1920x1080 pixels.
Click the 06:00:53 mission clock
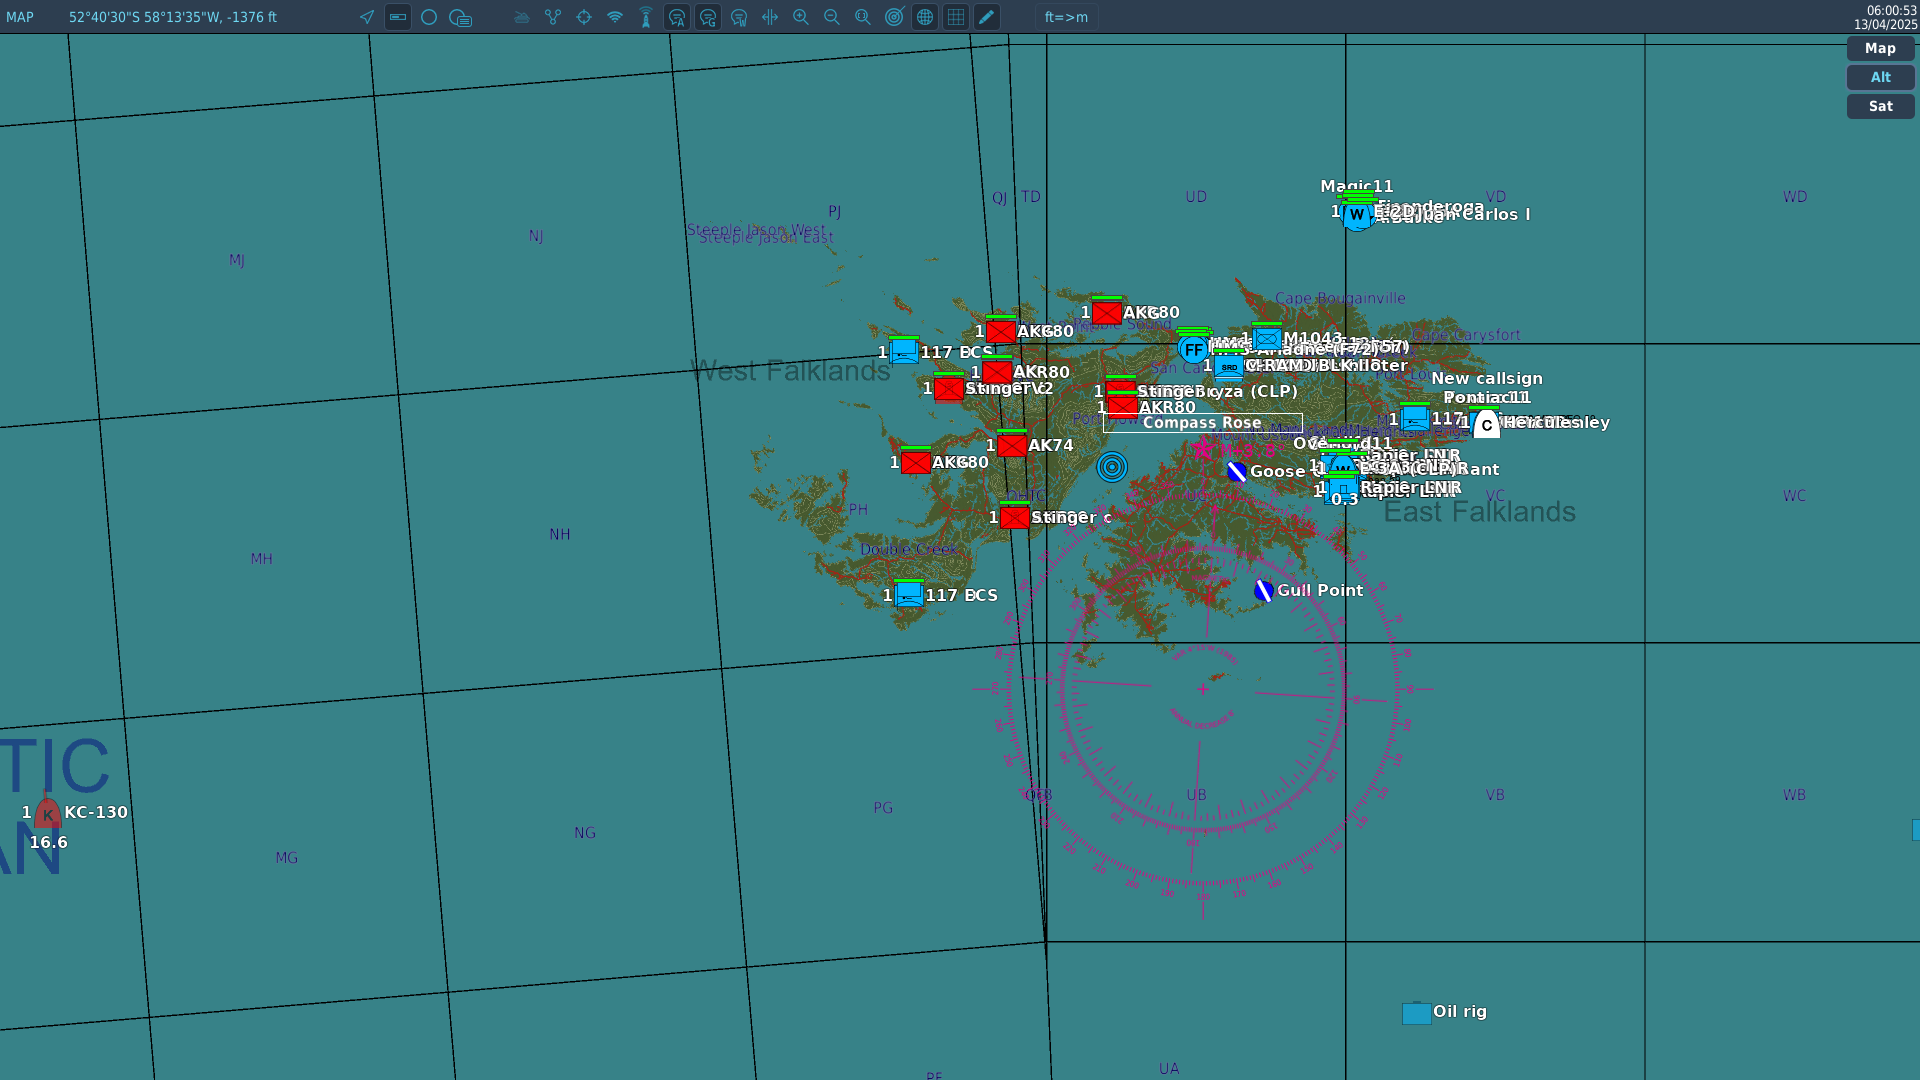[1891, 10]
